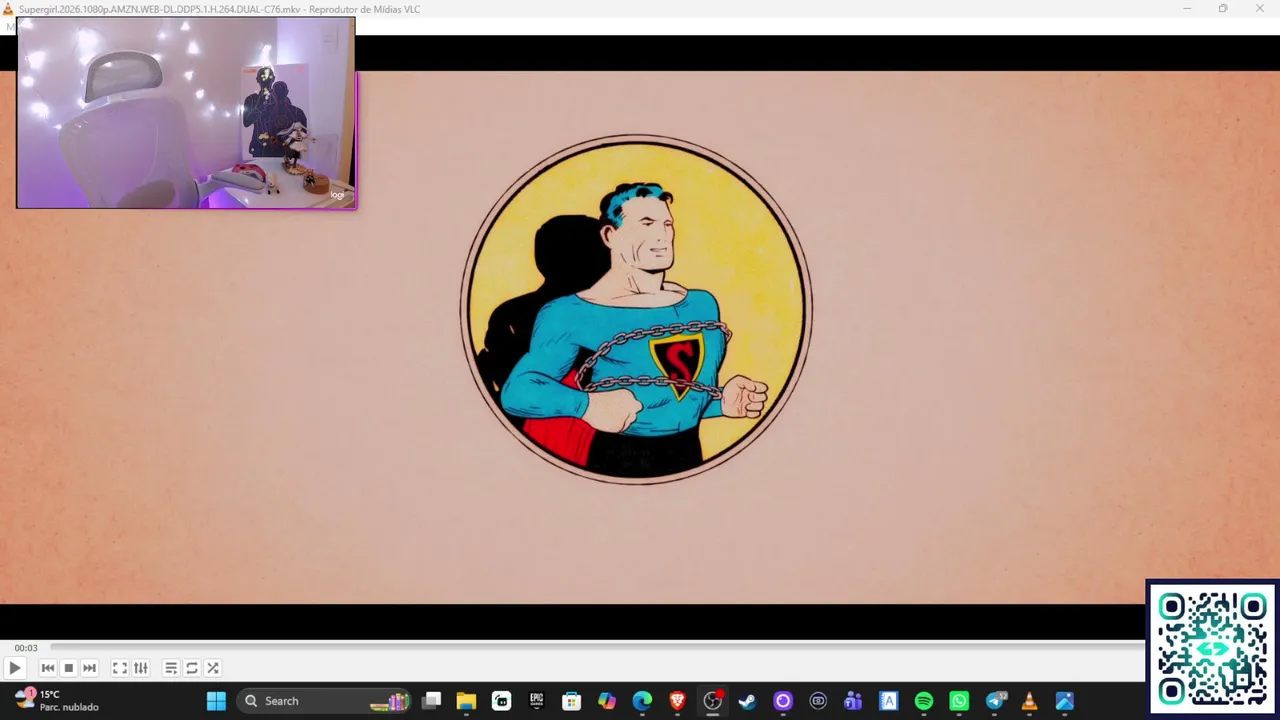
Task: Switch to VLC via taskbar cone icon
Action: (x=1029, y=701)
